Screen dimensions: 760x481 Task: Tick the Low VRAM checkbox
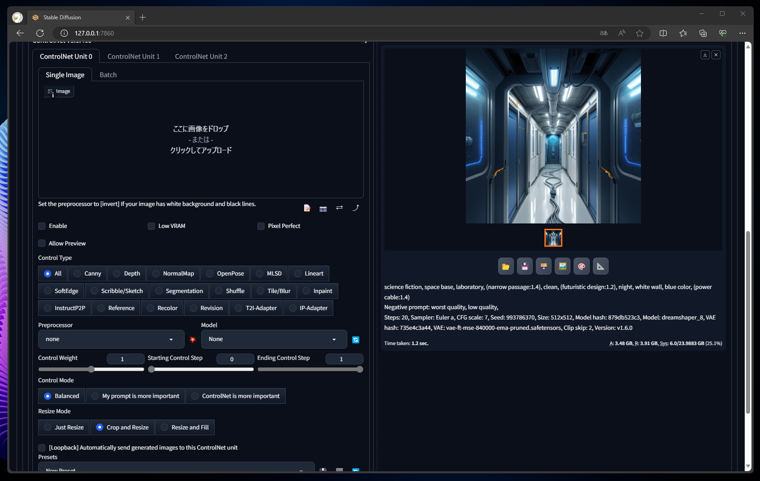tap(151, 226)
